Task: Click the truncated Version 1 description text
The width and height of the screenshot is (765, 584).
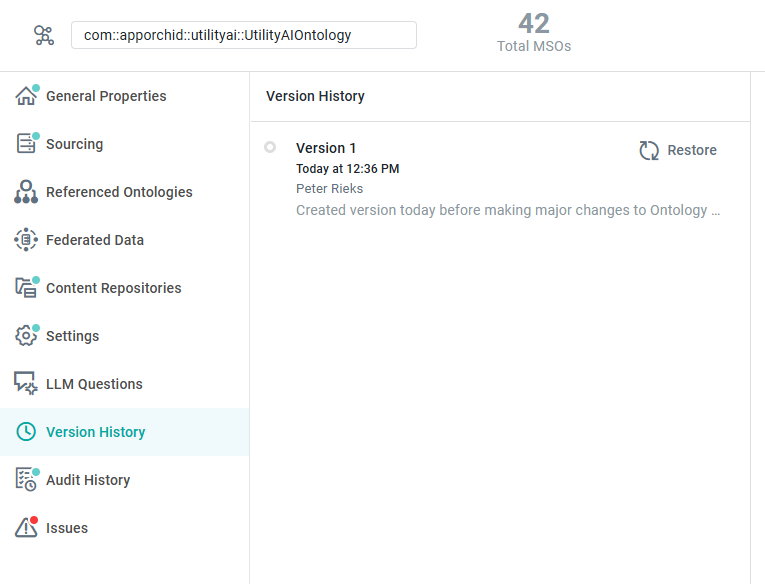Action: 508,210
